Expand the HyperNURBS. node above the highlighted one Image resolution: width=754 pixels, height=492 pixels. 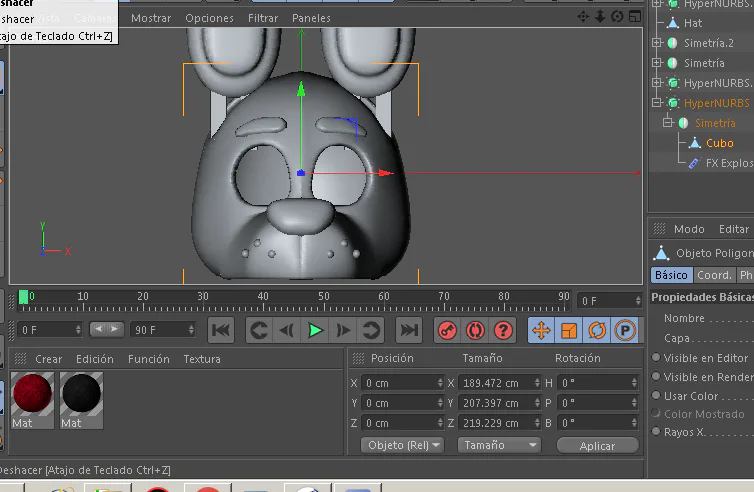[x=656, y=82]
